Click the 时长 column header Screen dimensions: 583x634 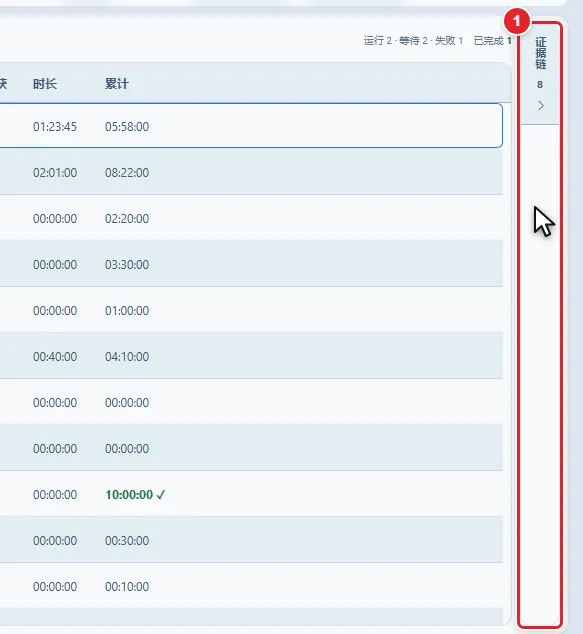point(45,84)
